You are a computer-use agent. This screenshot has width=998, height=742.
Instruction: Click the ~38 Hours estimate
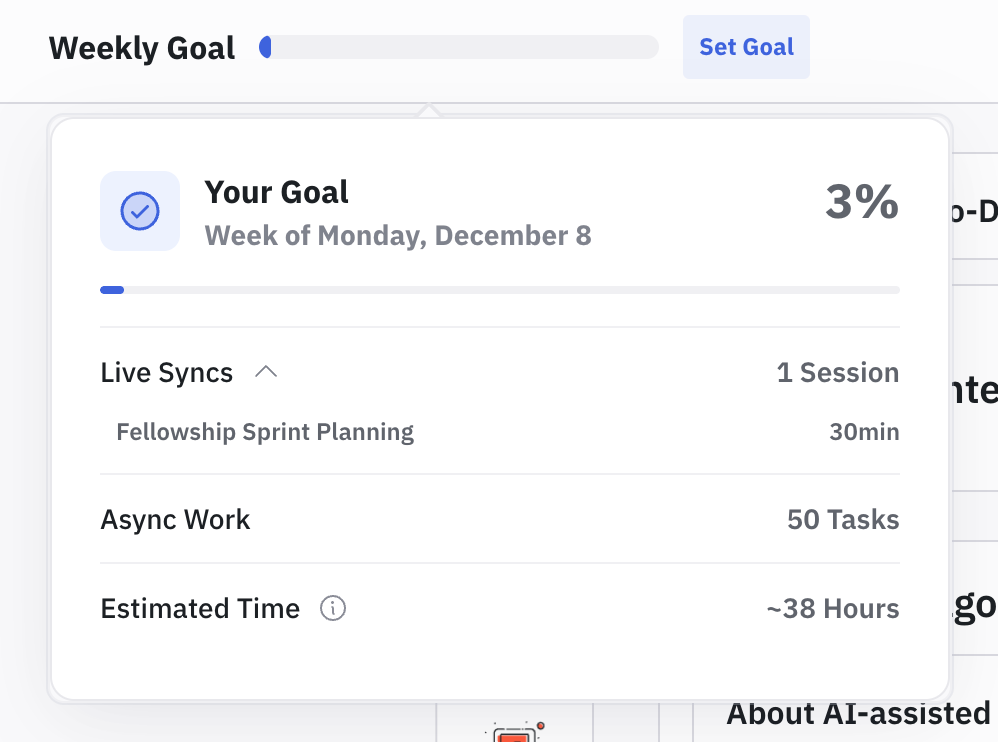832,608
